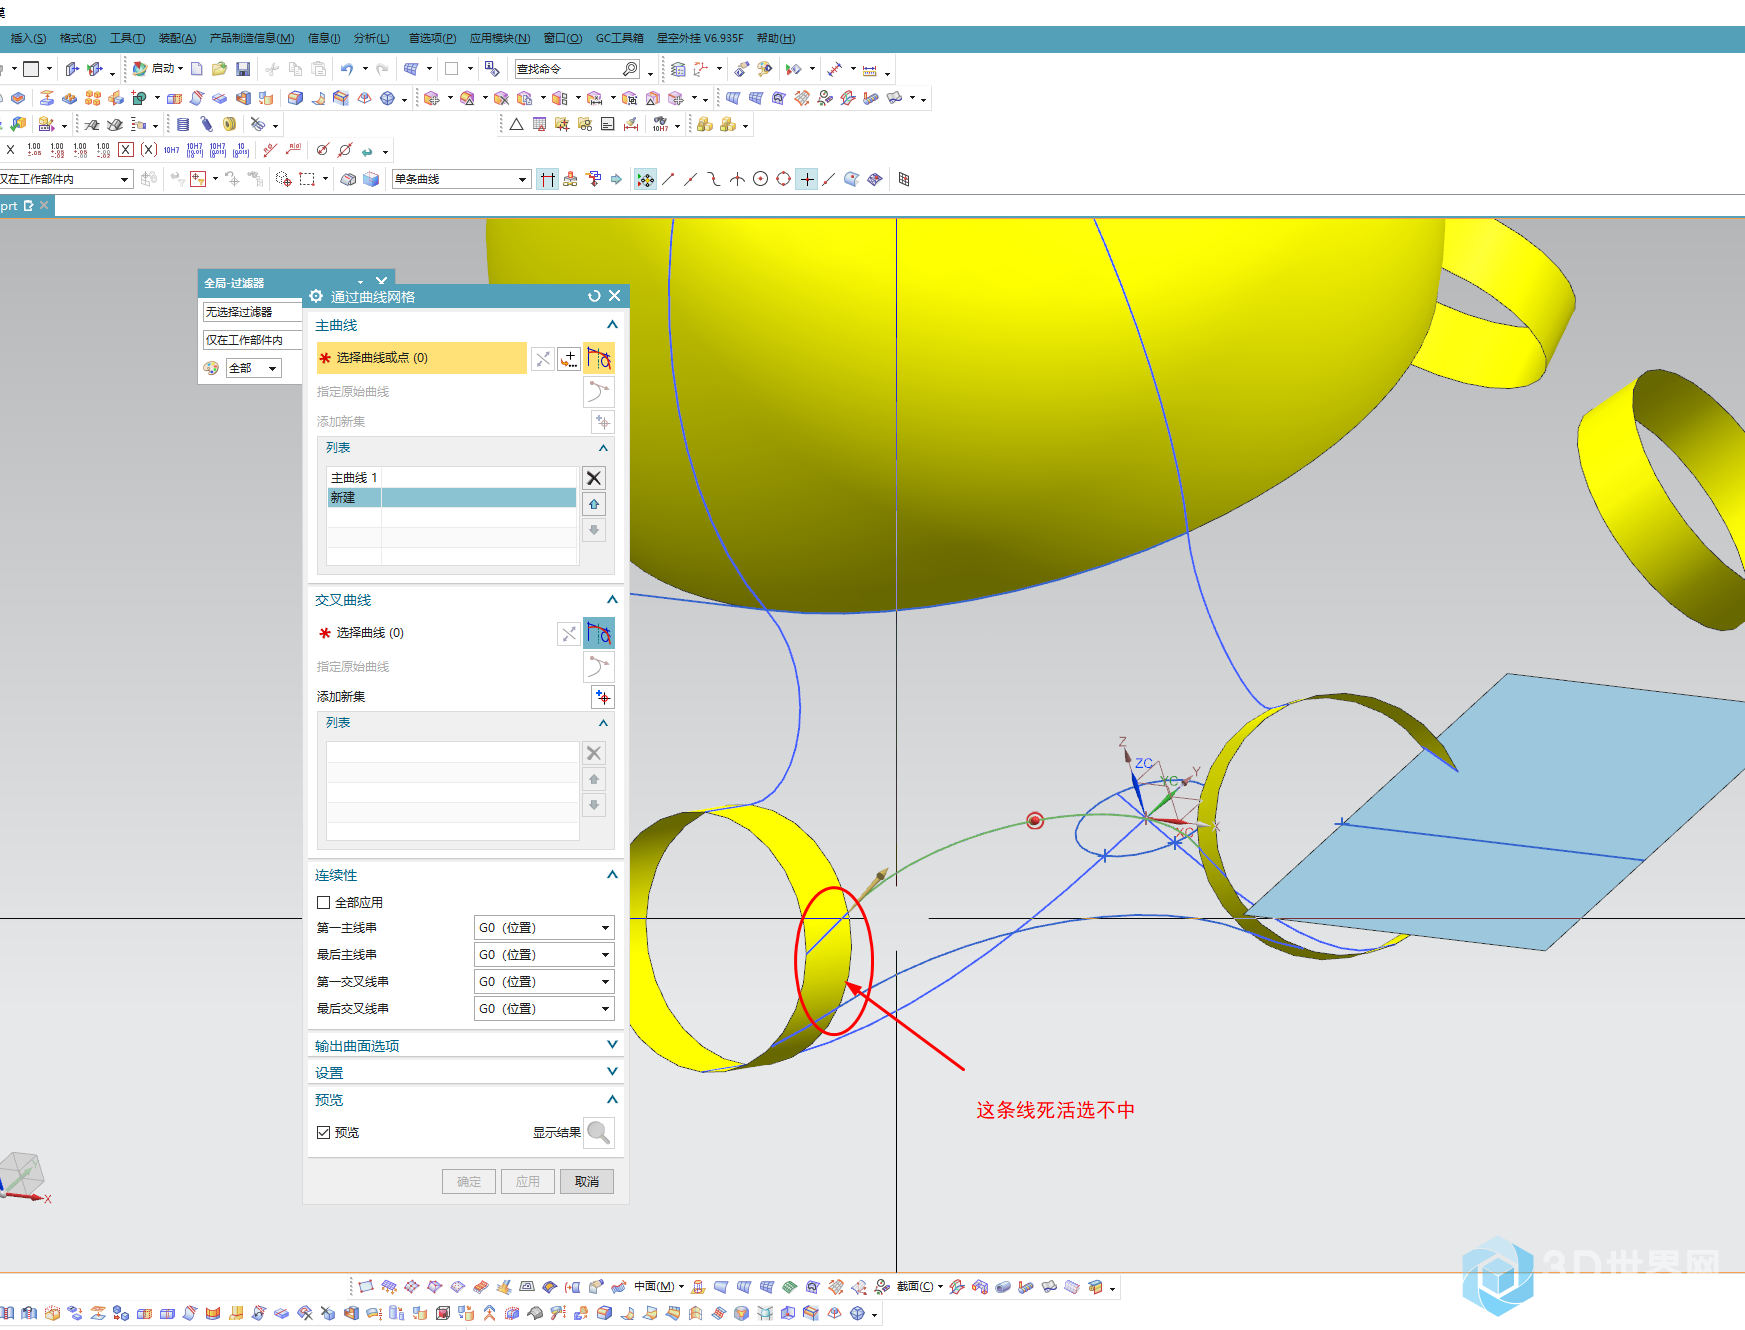Click the color palette icon in filter panel
The width and height of the screenshot is (1745, 1330).
[x=211, y=368]
